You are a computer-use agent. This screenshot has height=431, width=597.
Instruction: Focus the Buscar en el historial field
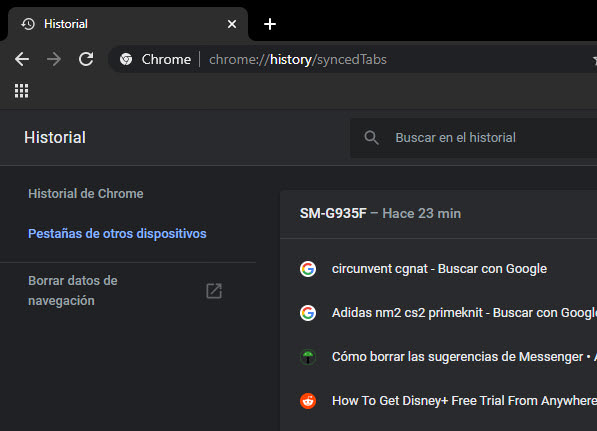[473, 137]
